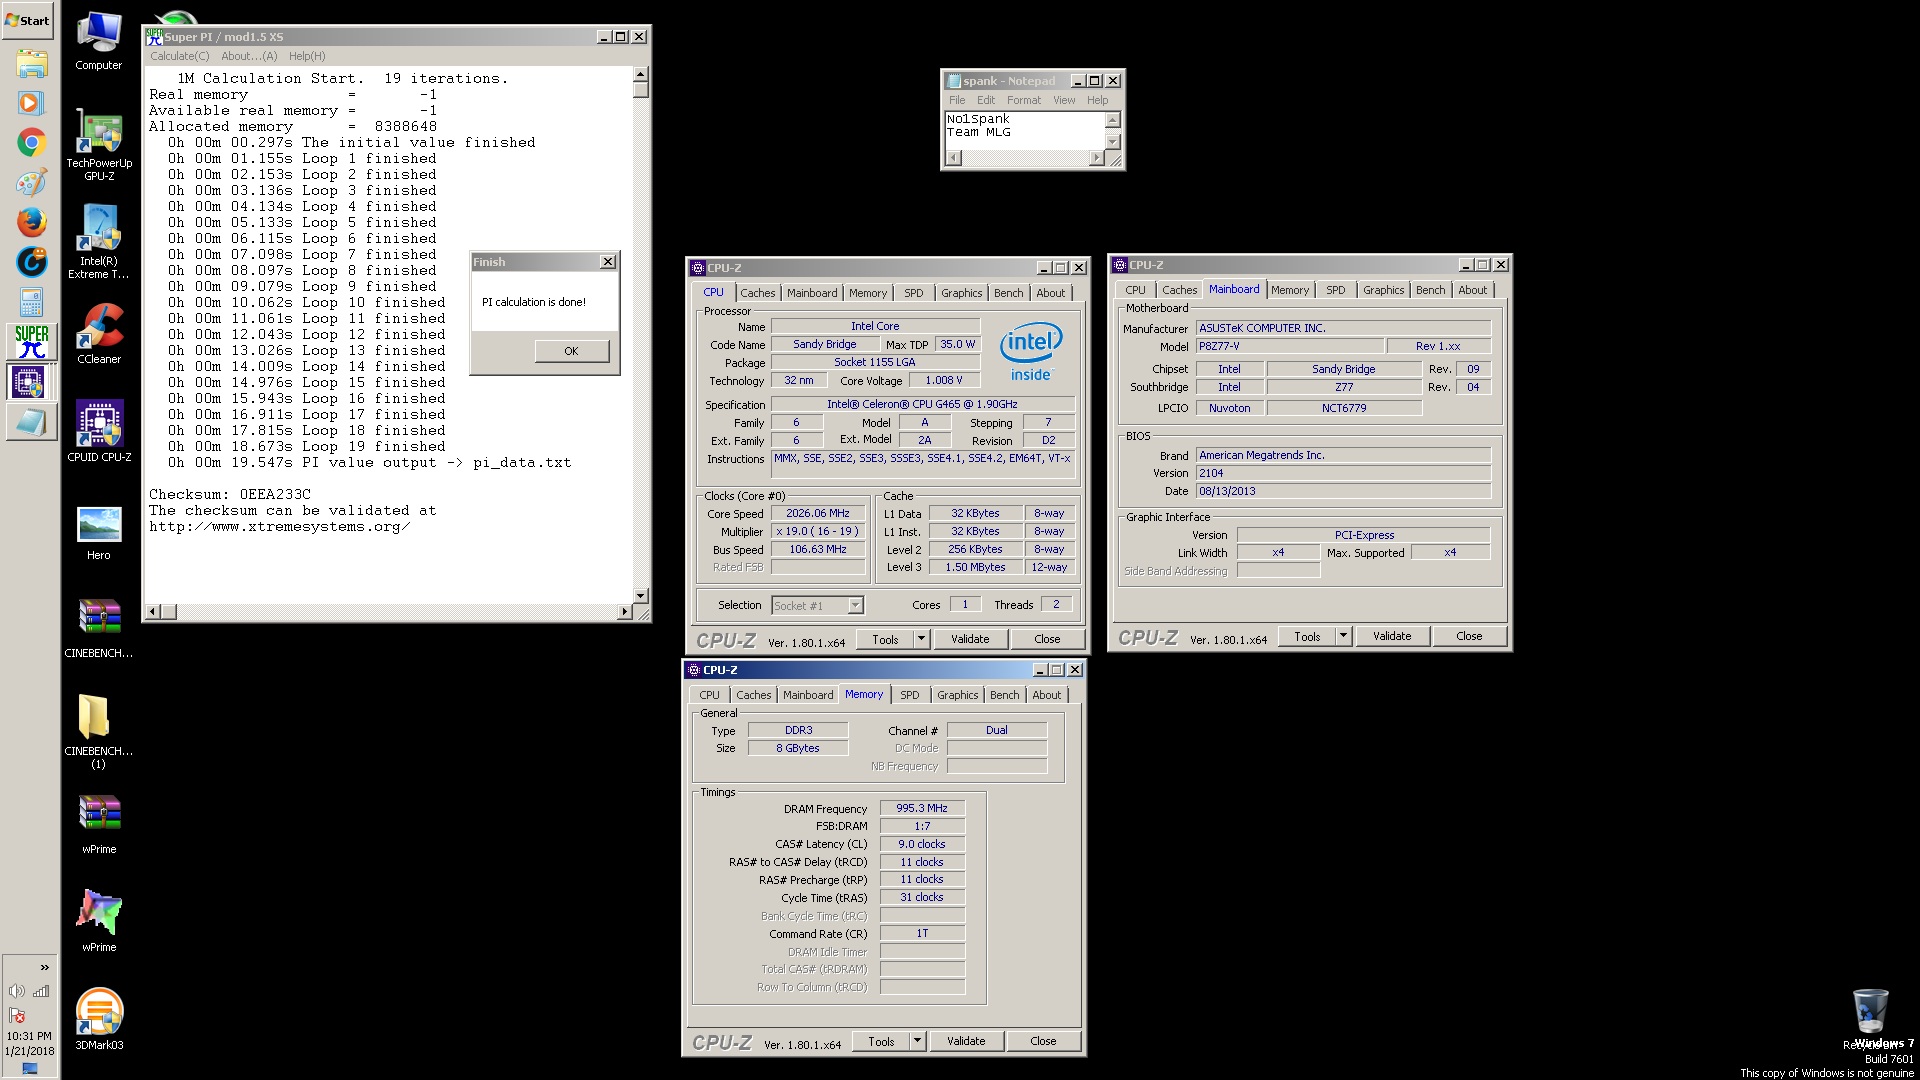The image size is (1920, 1080).
Task: Select the CINEBENCH (1) folder icon
Action: point(99,731)
